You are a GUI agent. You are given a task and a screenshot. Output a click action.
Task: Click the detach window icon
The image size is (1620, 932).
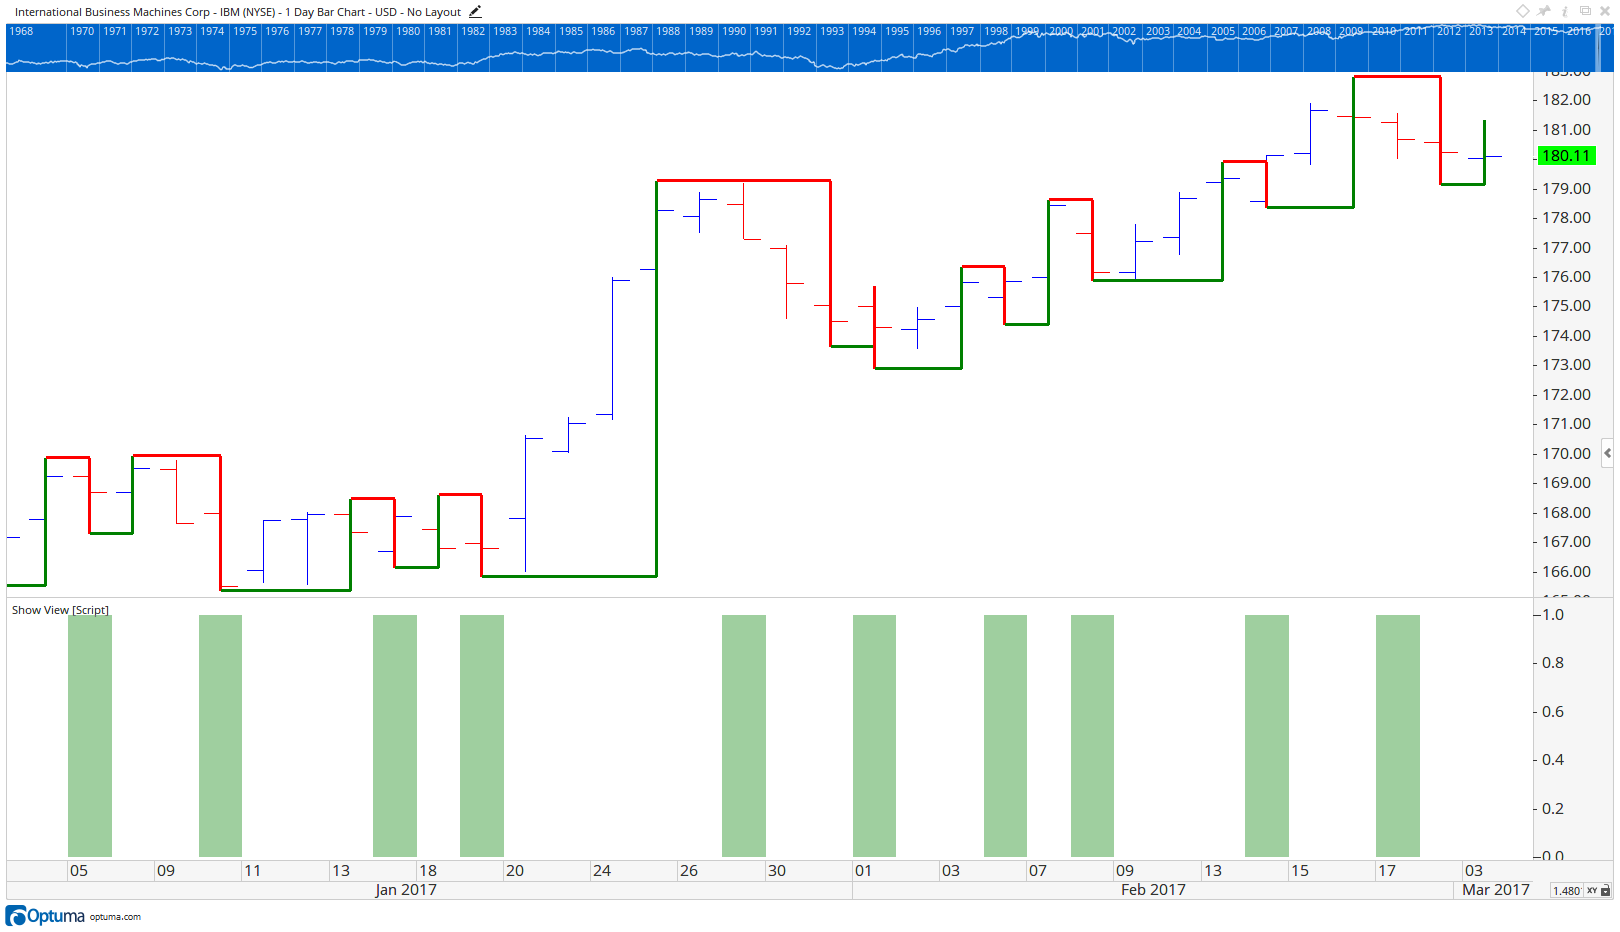(x=1585, y=11)
